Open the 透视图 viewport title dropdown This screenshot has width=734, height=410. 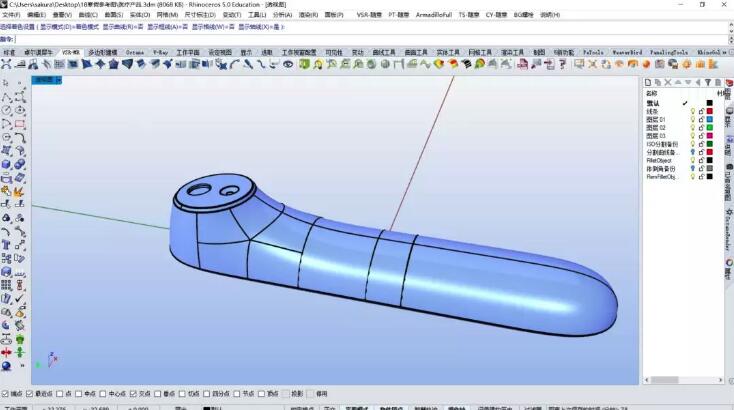click(x=59, y=80)
